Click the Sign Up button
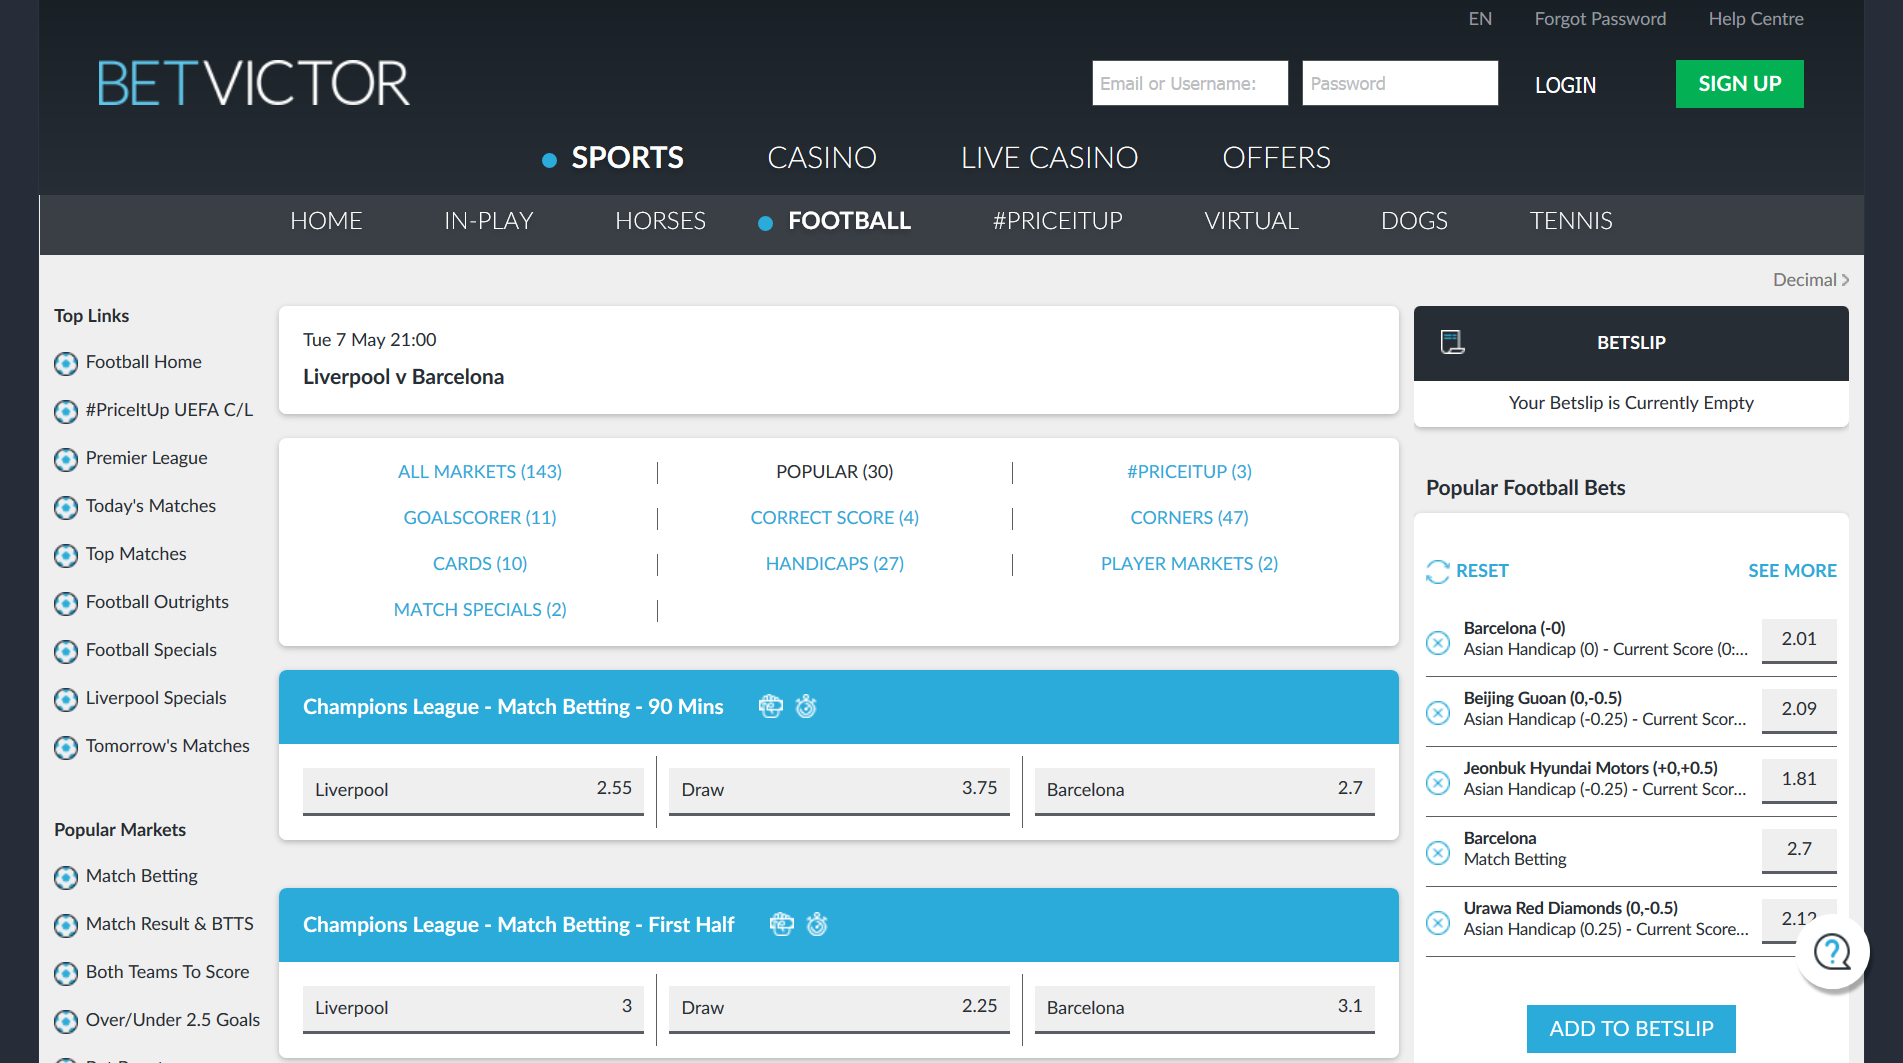The image size is (1903, 1063). pos(1739,84)
